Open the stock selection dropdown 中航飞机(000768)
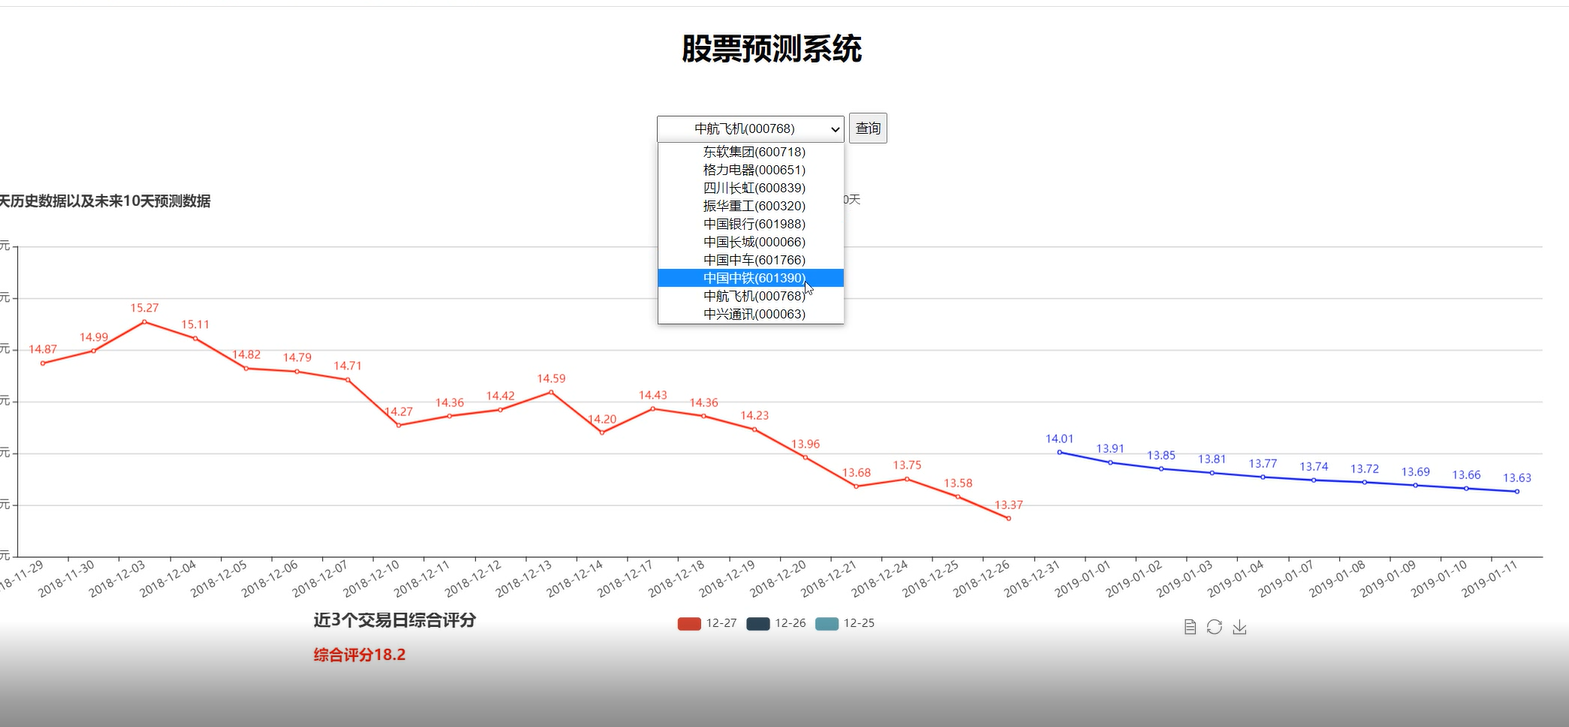The image size is (1569, 727). click(751, 129)
